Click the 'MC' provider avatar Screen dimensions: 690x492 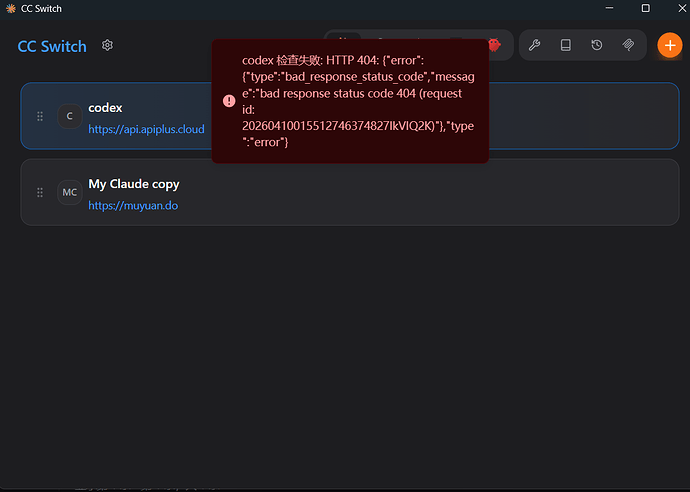coord(70,192)
